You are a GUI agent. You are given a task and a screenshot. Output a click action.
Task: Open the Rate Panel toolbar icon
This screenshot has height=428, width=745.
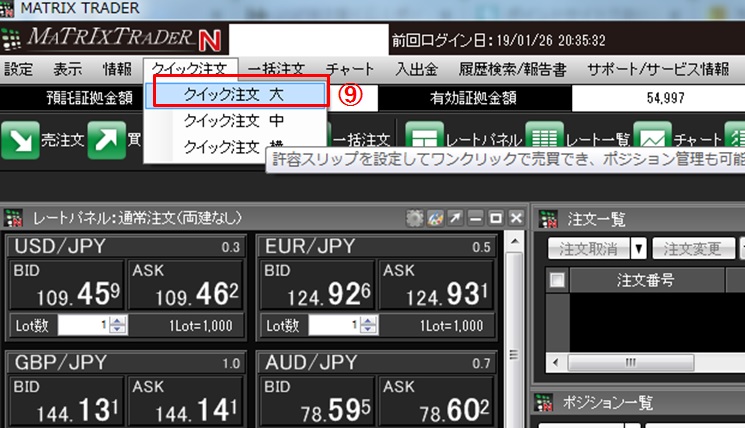pos(424,137)
